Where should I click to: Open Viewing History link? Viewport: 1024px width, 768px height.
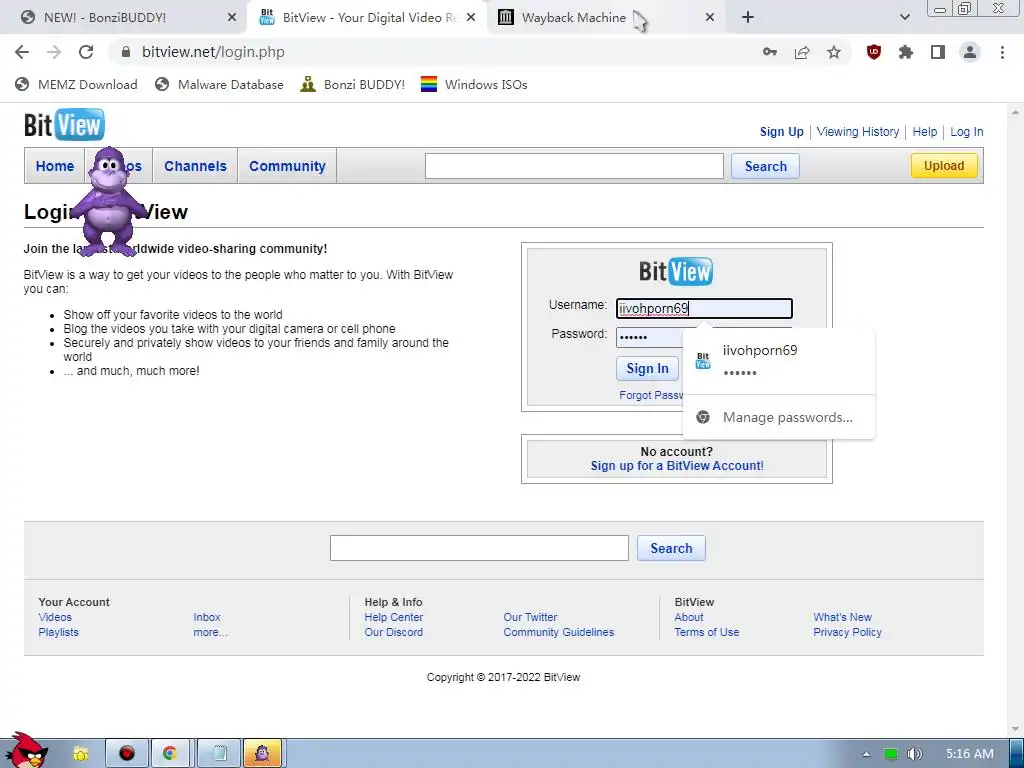[857, 131]
